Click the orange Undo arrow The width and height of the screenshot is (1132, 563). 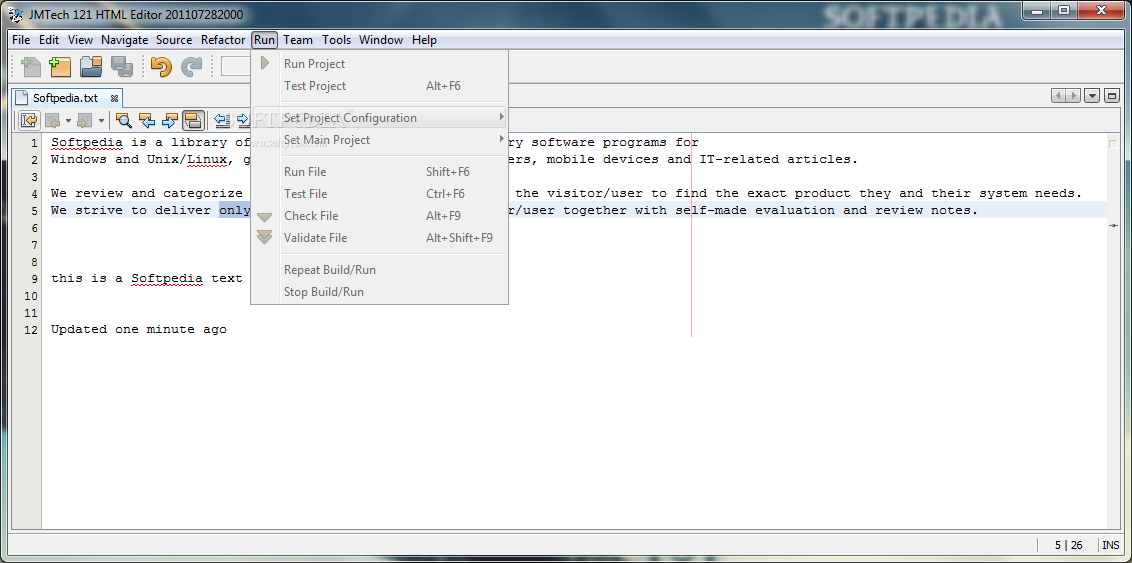(x=161, y=66)
